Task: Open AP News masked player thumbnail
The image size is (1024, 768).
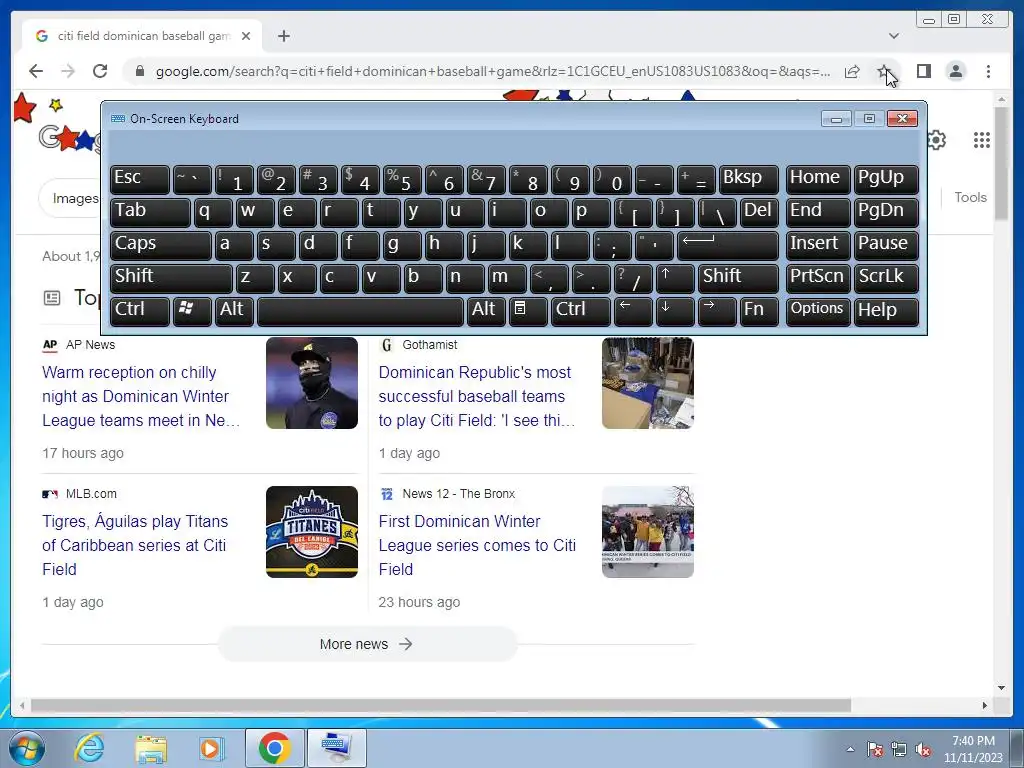Action: pos(312,383)
